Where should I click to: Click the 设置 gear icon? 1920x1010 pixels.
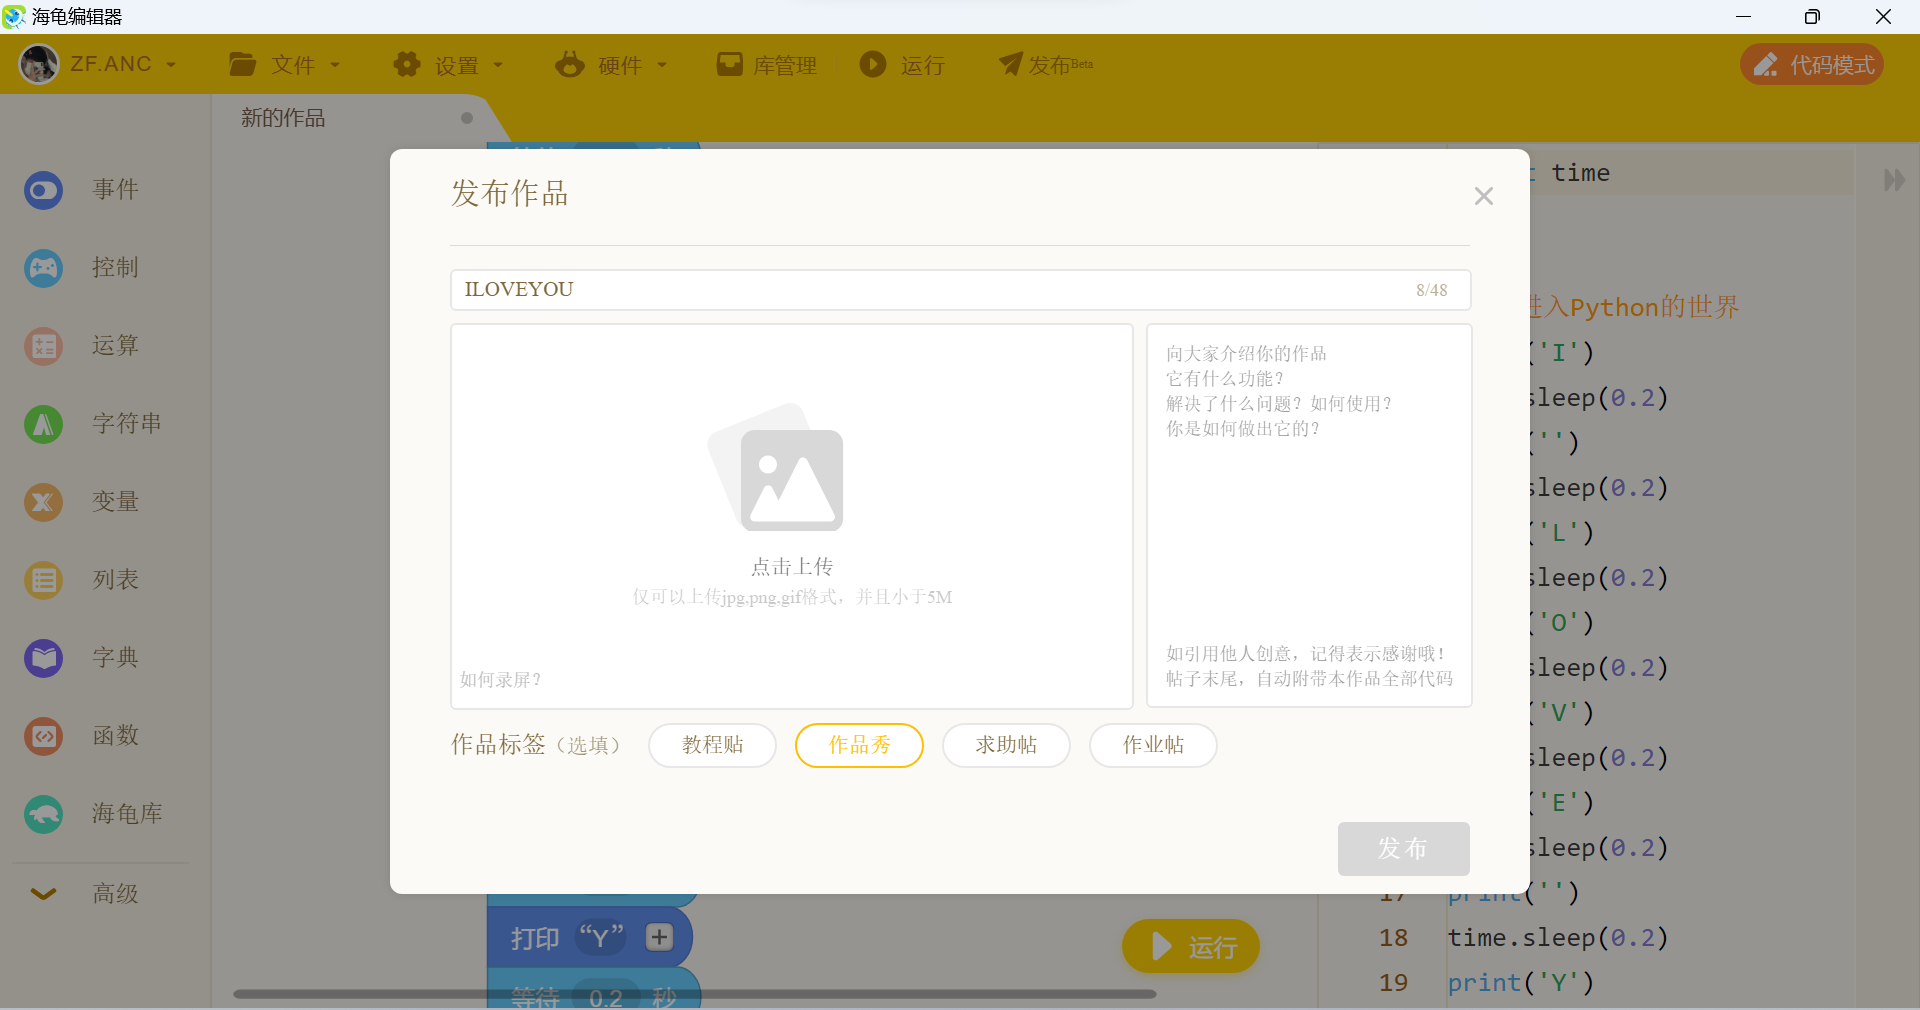[406, 65]
